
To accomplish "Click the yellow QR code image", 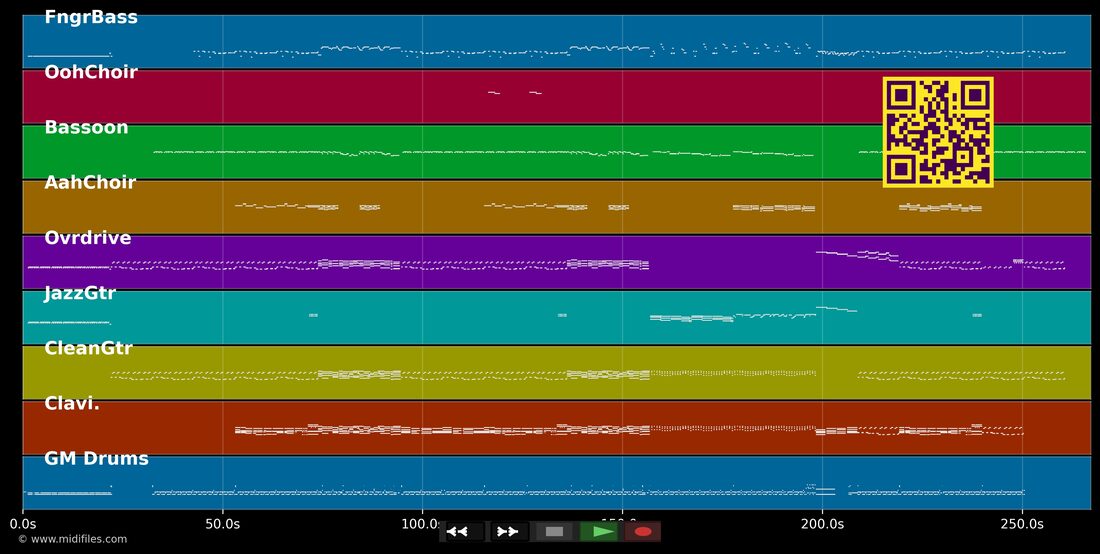I will (938, 132).
